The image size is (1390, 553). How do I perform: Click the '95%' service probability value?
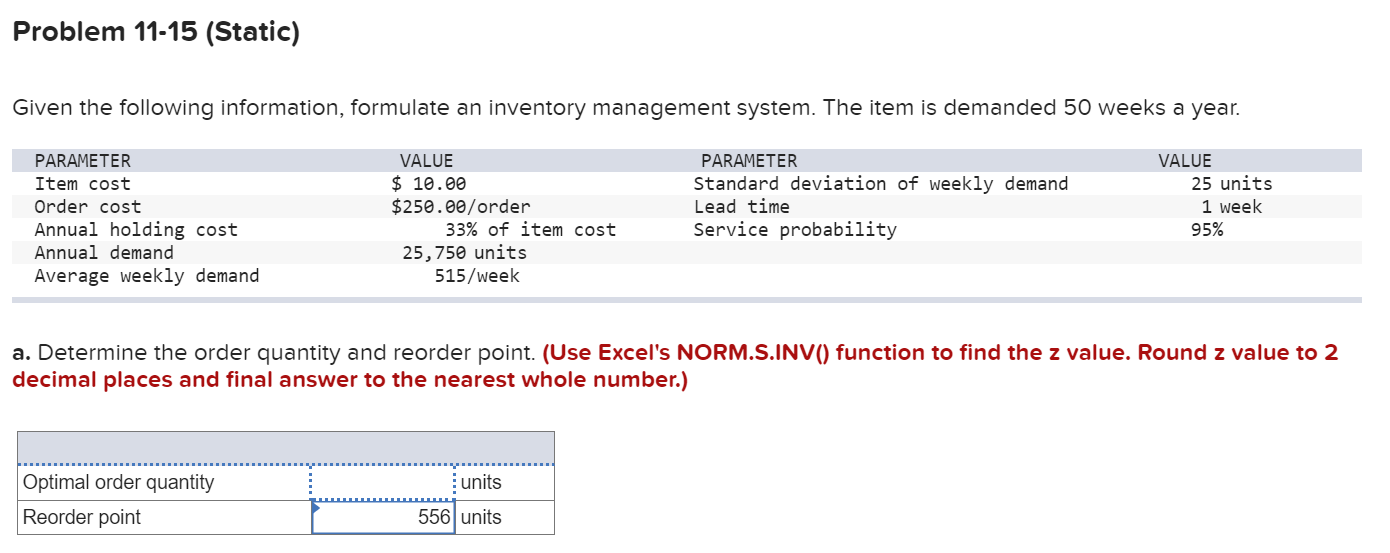click(1207, 230)
